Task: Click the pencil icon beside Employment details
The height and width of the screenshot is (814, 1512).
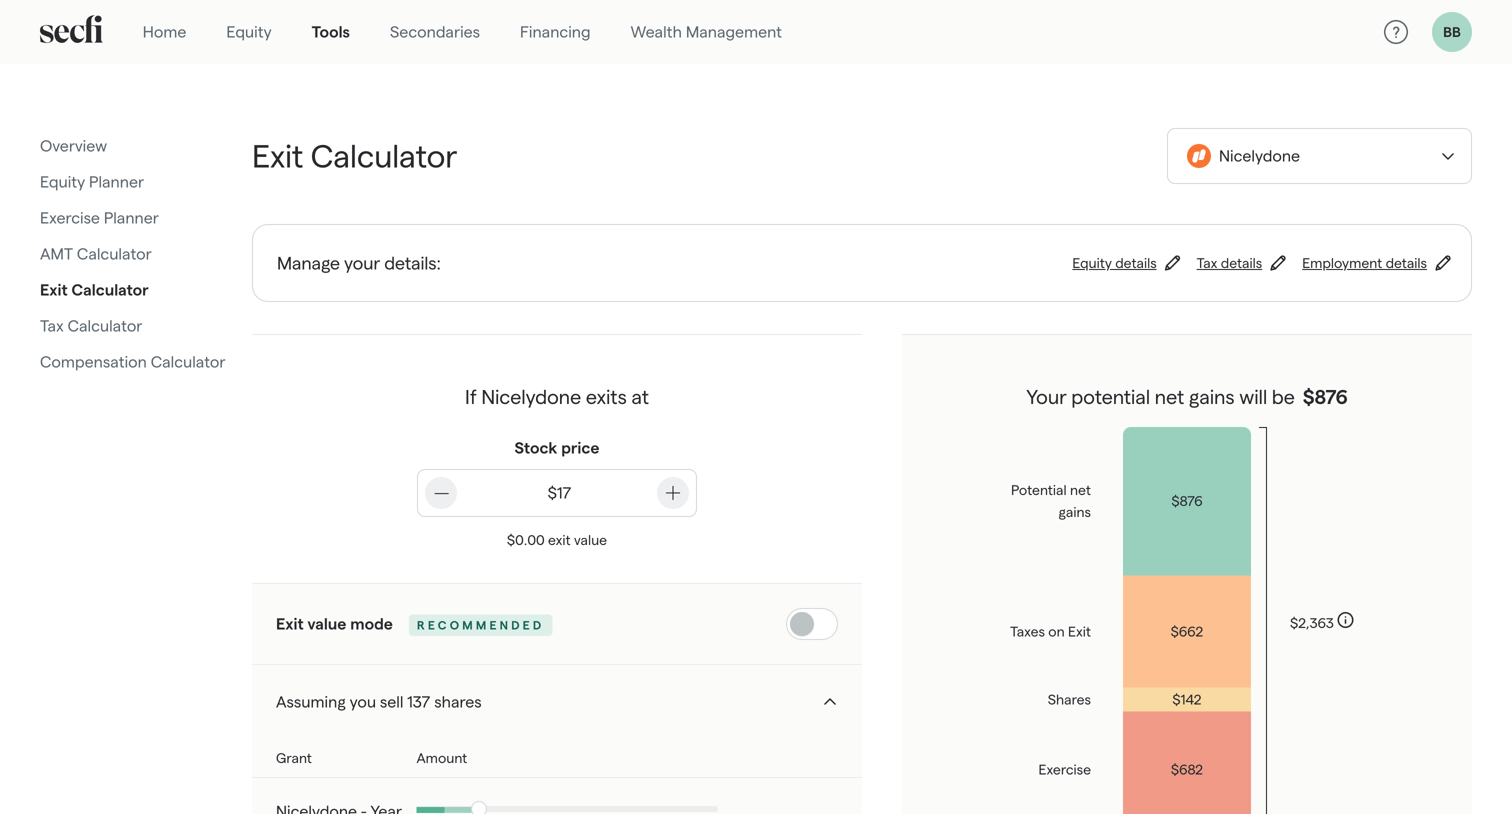Action: 1443,263
